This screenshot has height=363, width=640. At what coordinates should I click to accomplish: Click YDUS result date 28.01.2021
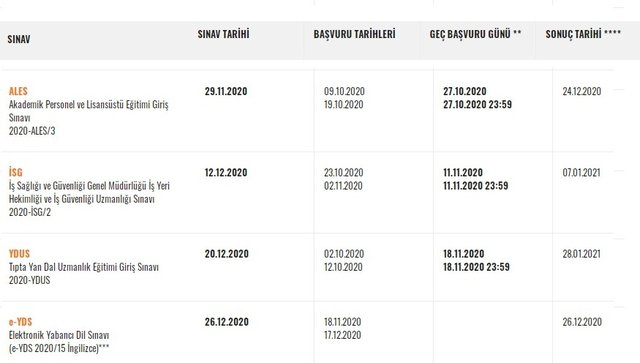pos(582,254)
